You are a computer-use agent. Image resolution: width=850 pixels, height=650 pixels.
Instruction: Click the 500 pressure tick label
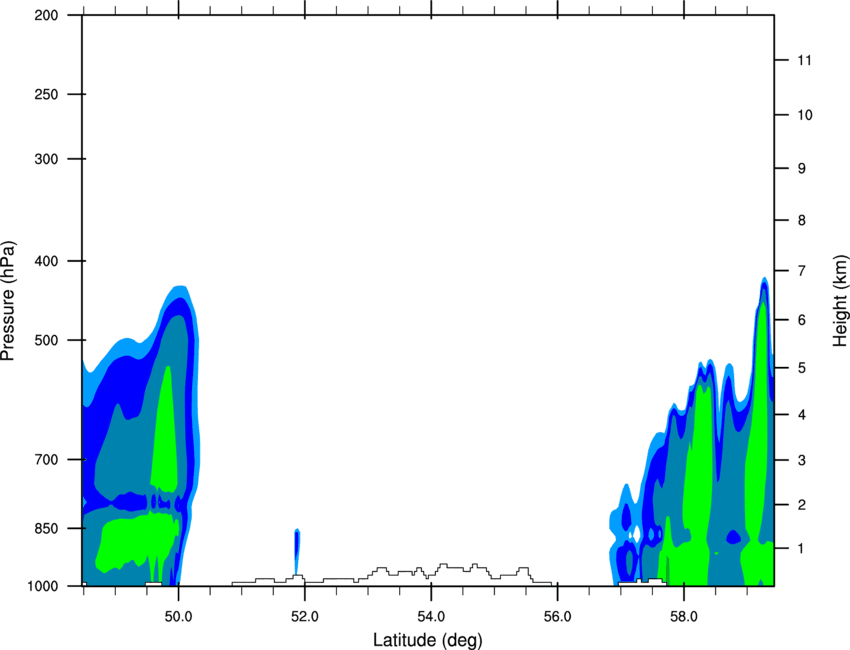pos(46,340)
